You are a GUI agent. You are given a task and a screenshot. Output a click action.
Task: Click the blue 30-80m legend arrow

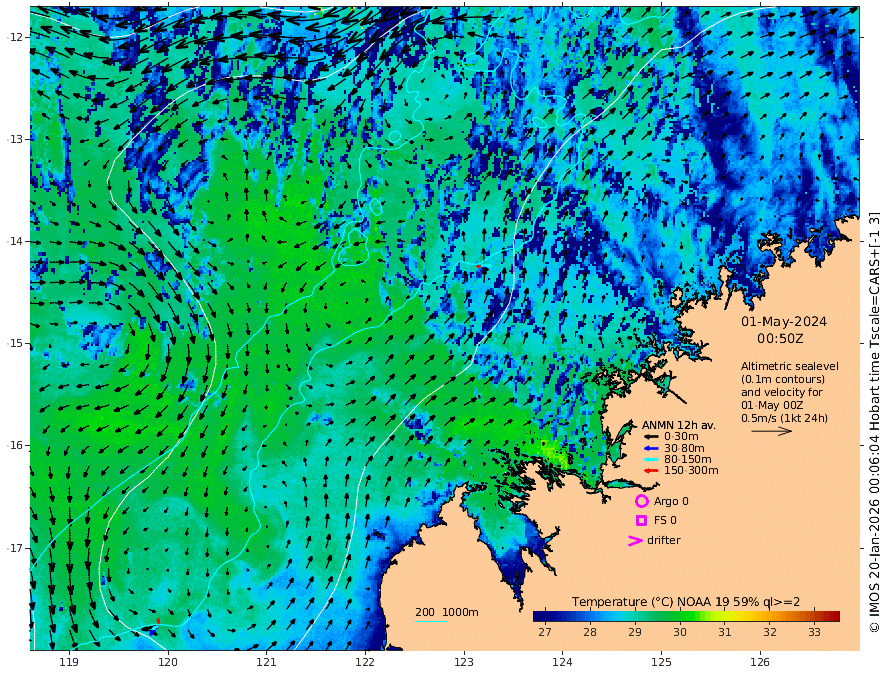coord(650,448)
